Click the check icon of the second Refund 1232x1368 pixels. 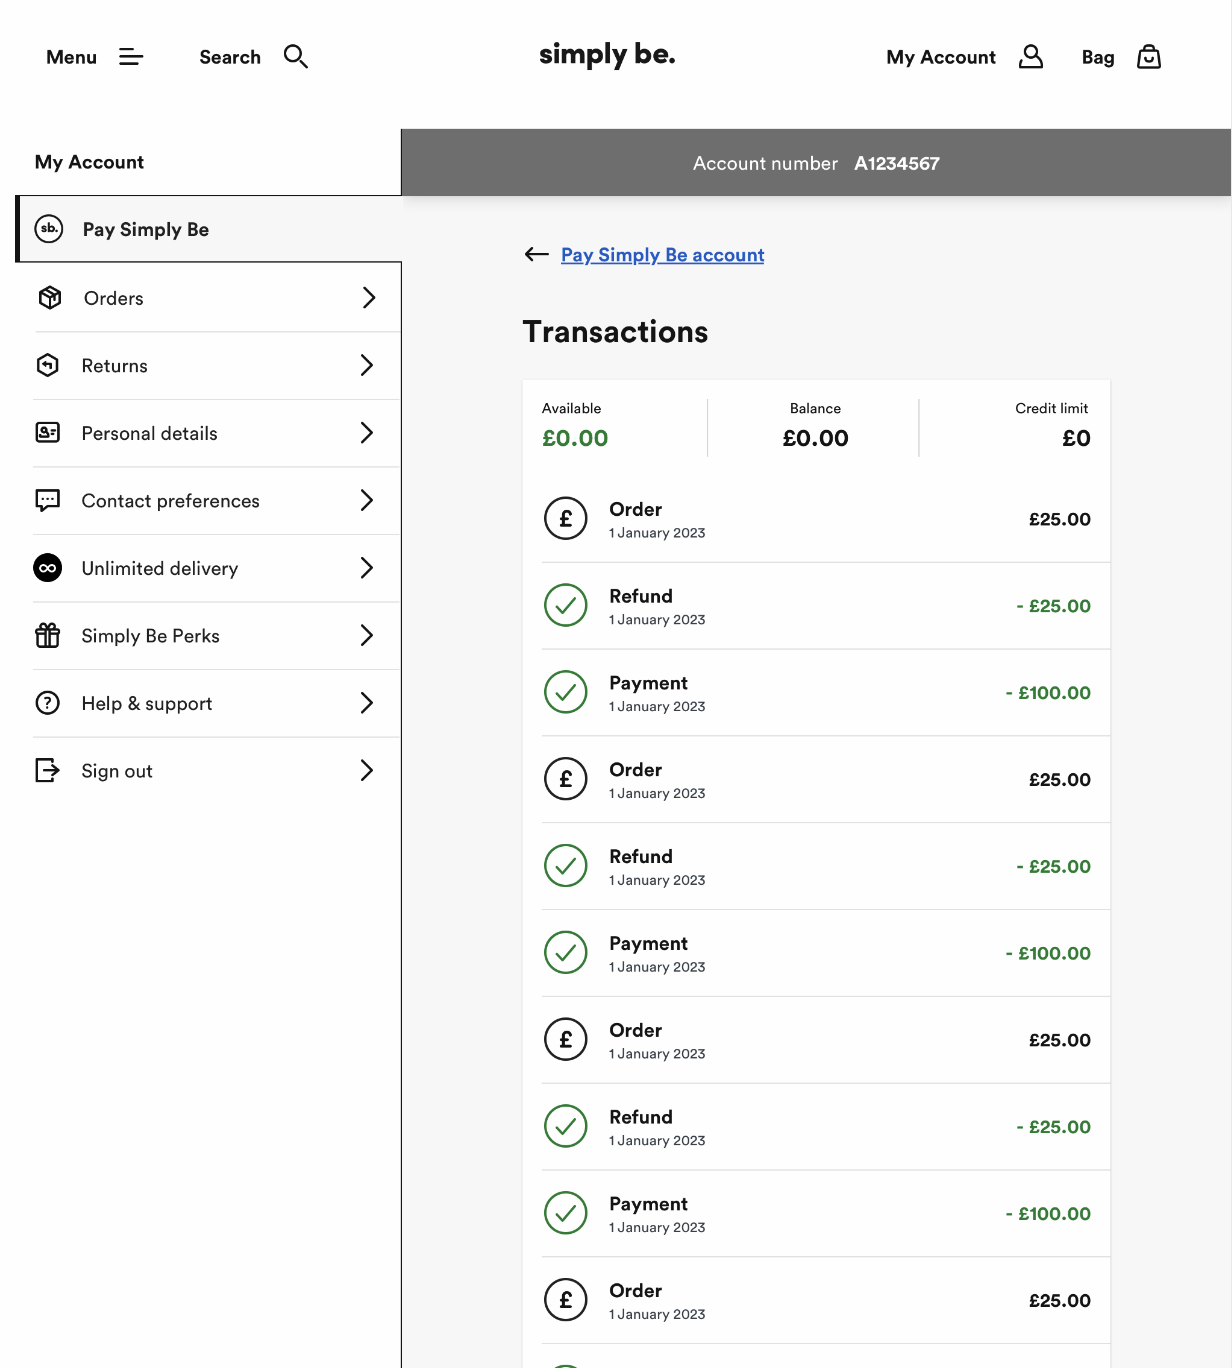(x=566, y=866)
